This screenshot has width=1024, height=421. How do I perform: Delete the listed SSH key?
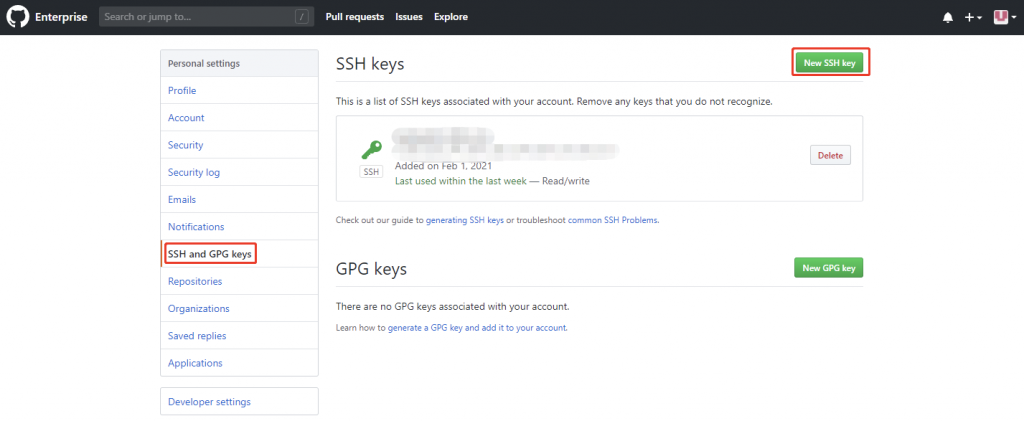pos(830,155)
